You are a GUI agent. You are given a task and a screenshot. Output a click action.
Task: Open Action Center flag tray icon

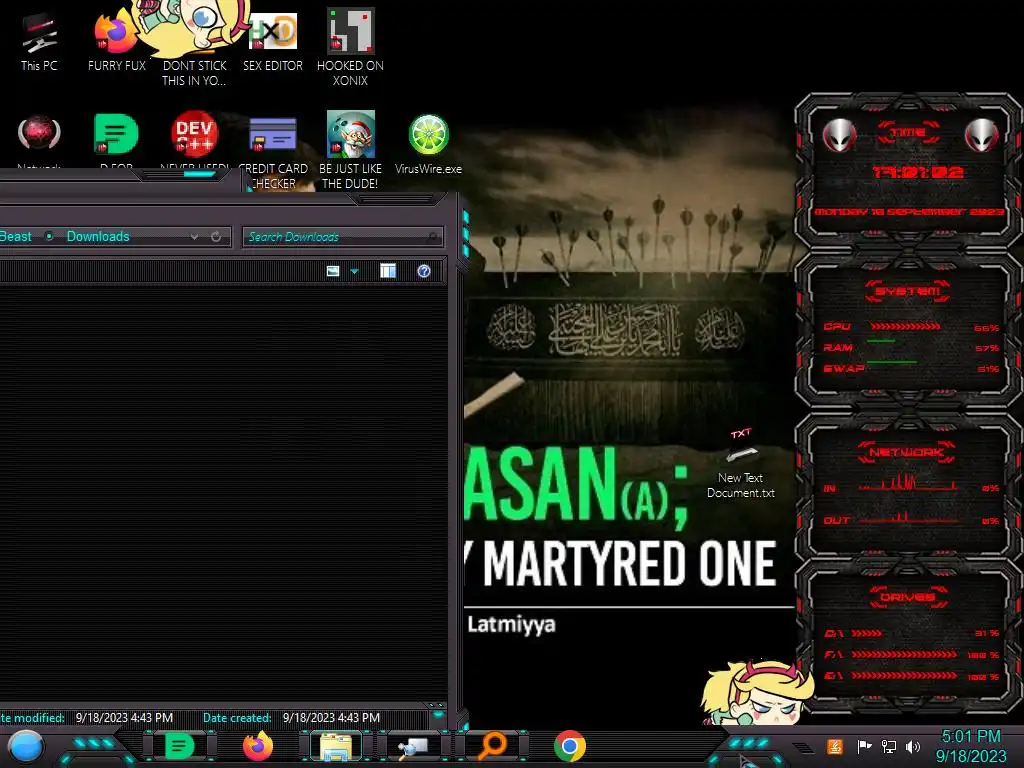pos(864,746)
